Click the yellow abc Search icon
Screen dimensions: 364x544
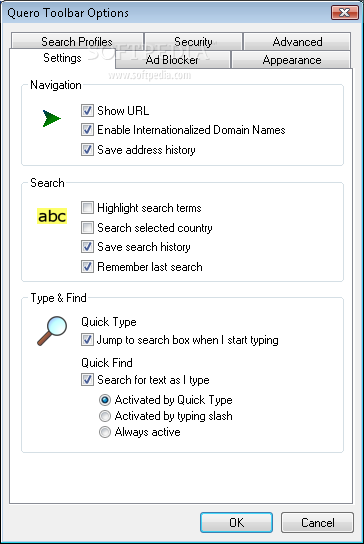pos(52,216)
